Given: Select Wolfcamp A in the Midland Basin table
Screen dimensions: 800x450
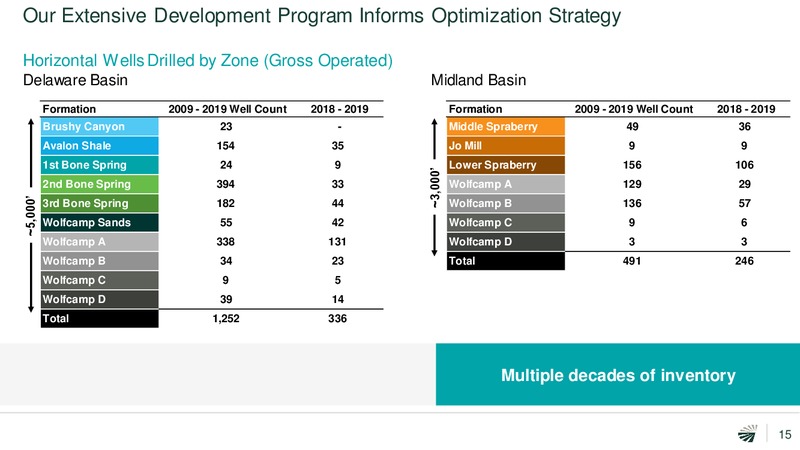Looking at the screenshot, I should click(506, 184).
